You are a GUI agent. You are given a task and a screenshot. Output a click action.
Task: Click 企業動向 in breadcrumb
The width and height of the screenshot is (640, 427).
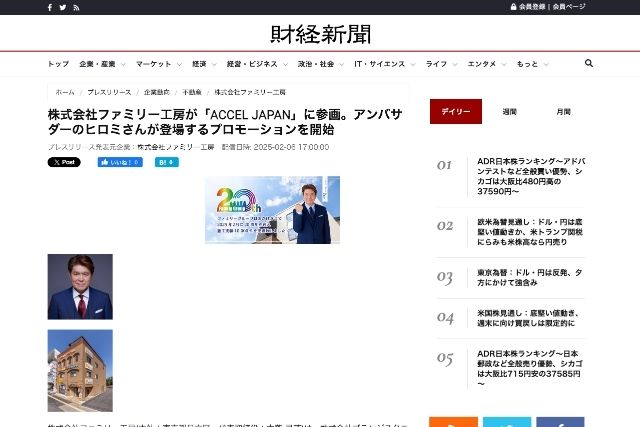click(x=157, y=92)
